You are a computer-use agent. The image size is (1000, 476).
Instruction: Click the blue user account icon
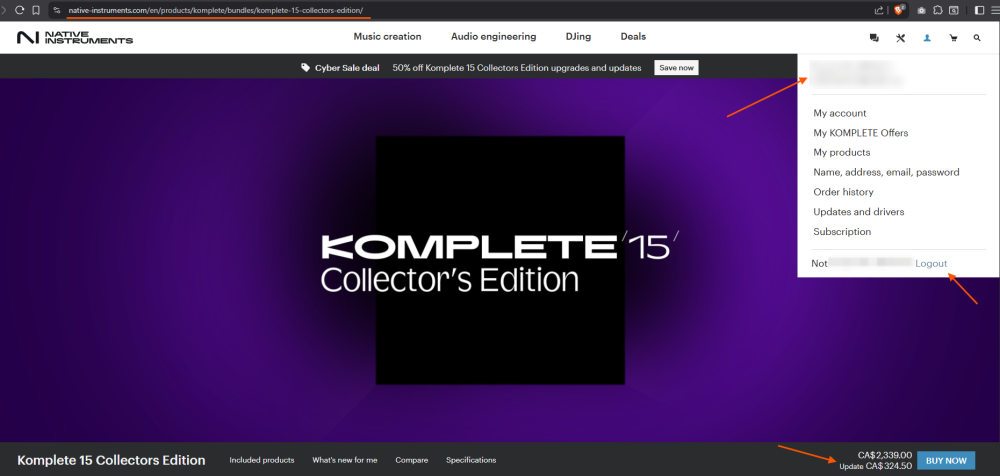(x=927, y=38)
